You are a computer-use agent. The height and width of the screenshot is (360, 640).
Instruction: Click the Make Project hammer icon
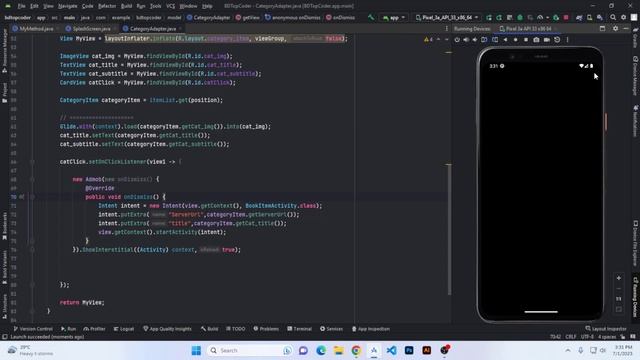pyautogui.click(x=371, y=18)
